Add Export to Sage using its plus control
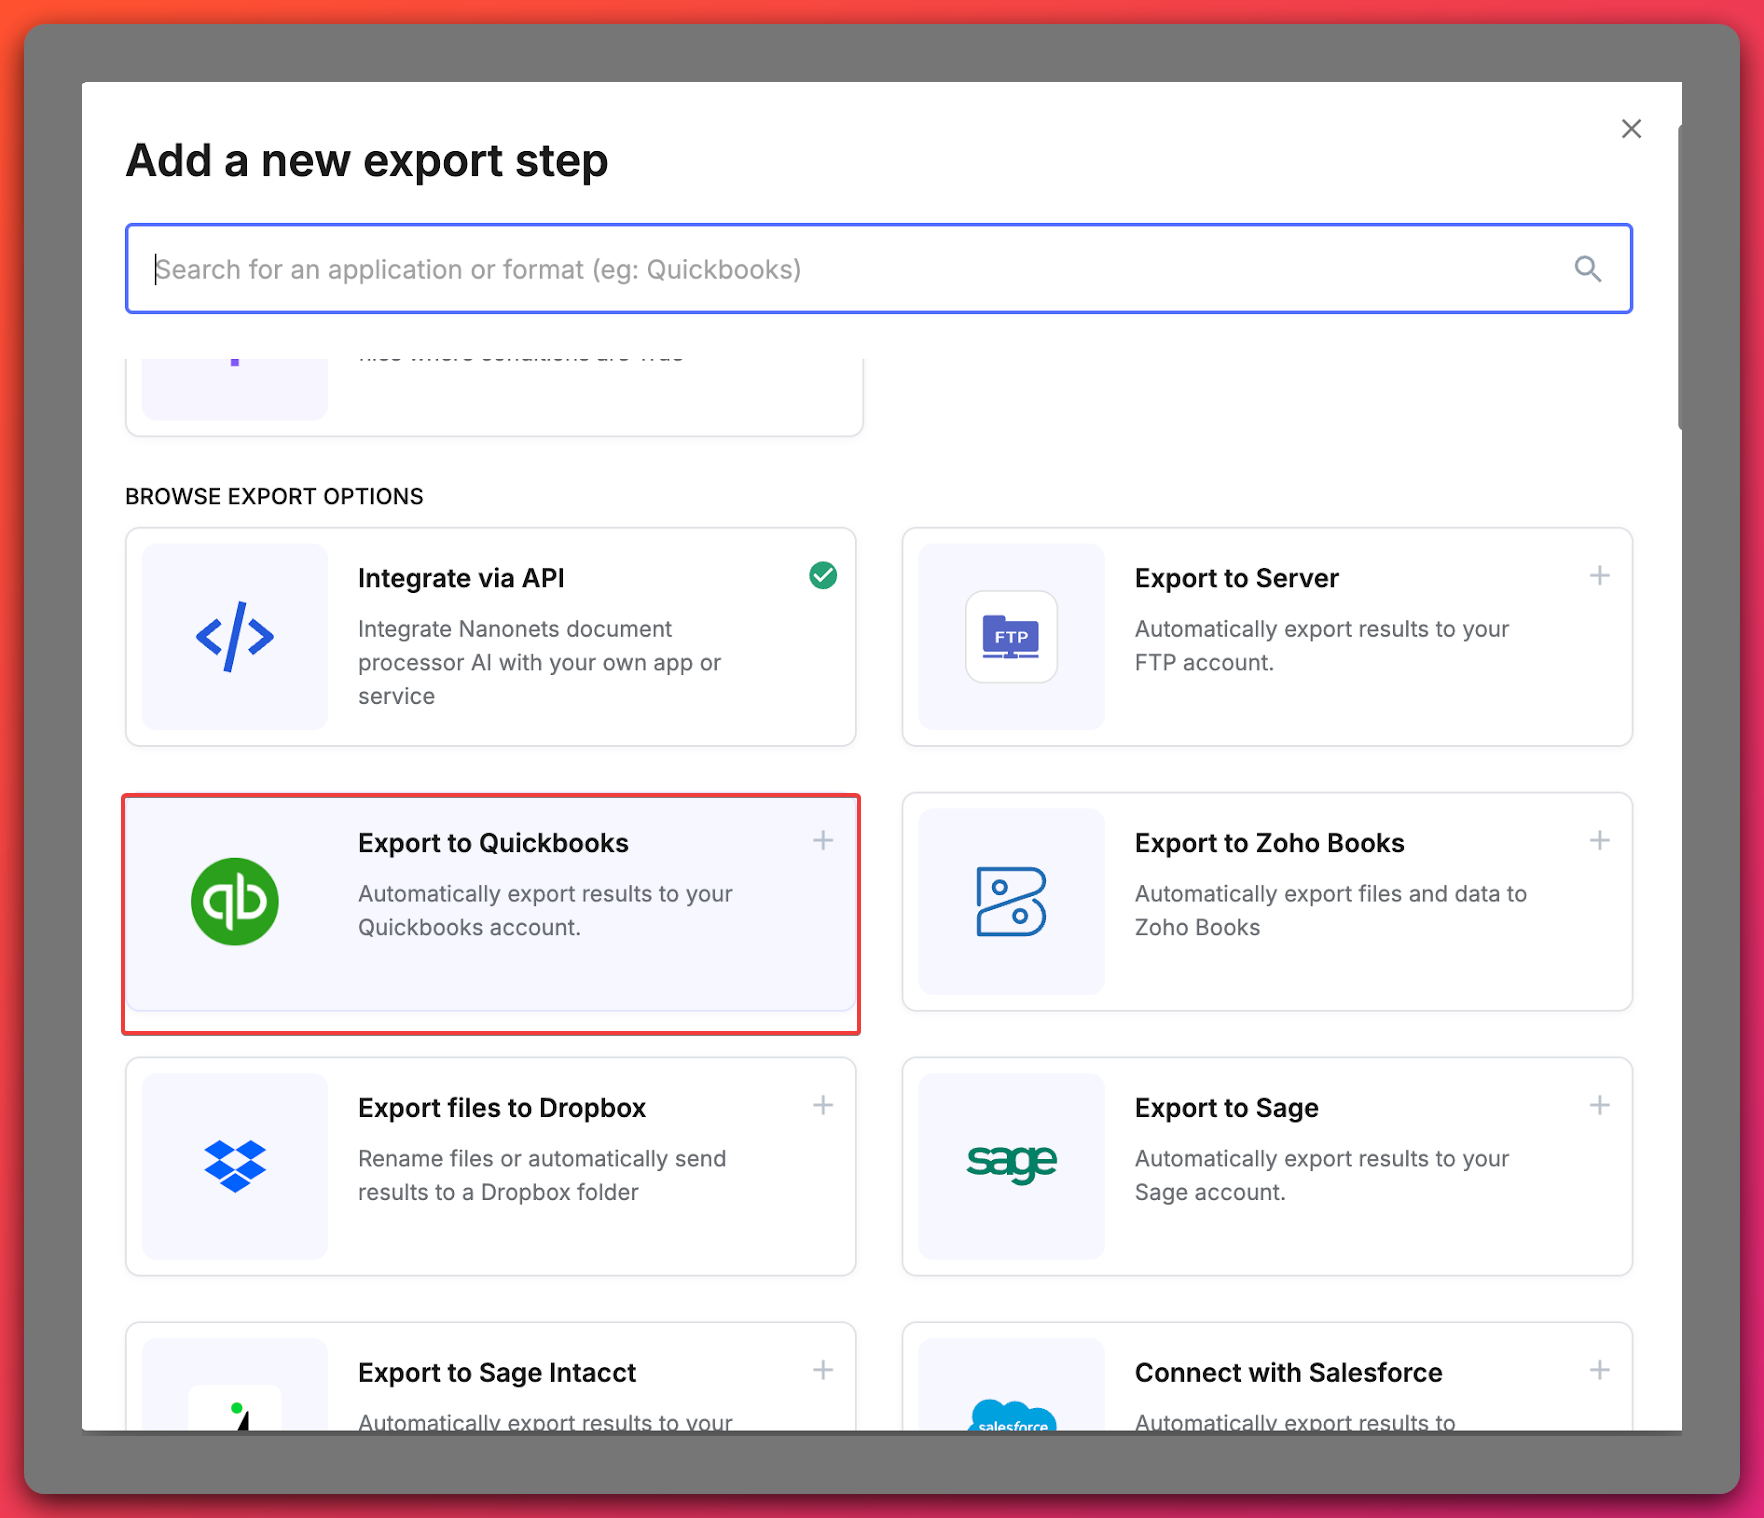The height and width of the screenshot is (1518, 1764). point(1599,1105)
